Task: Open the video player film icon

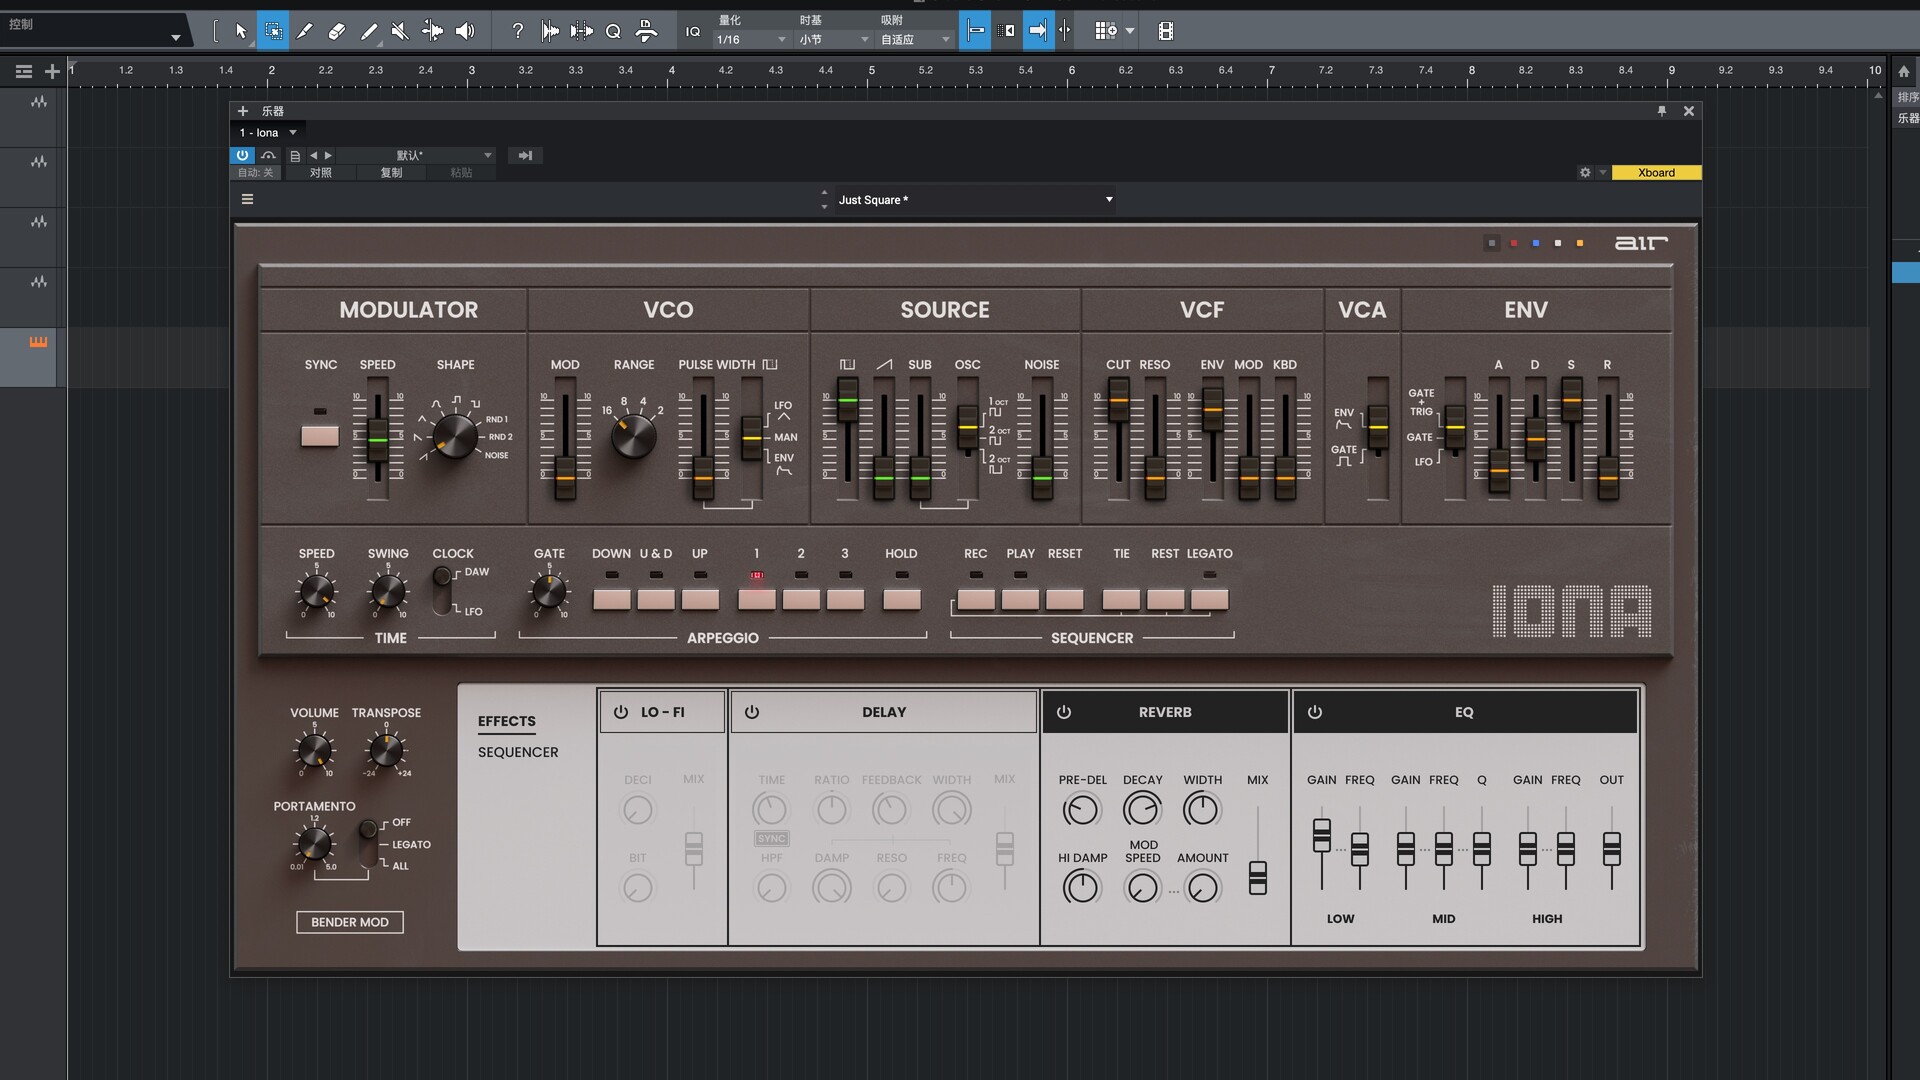Action: click(1165, 31)
